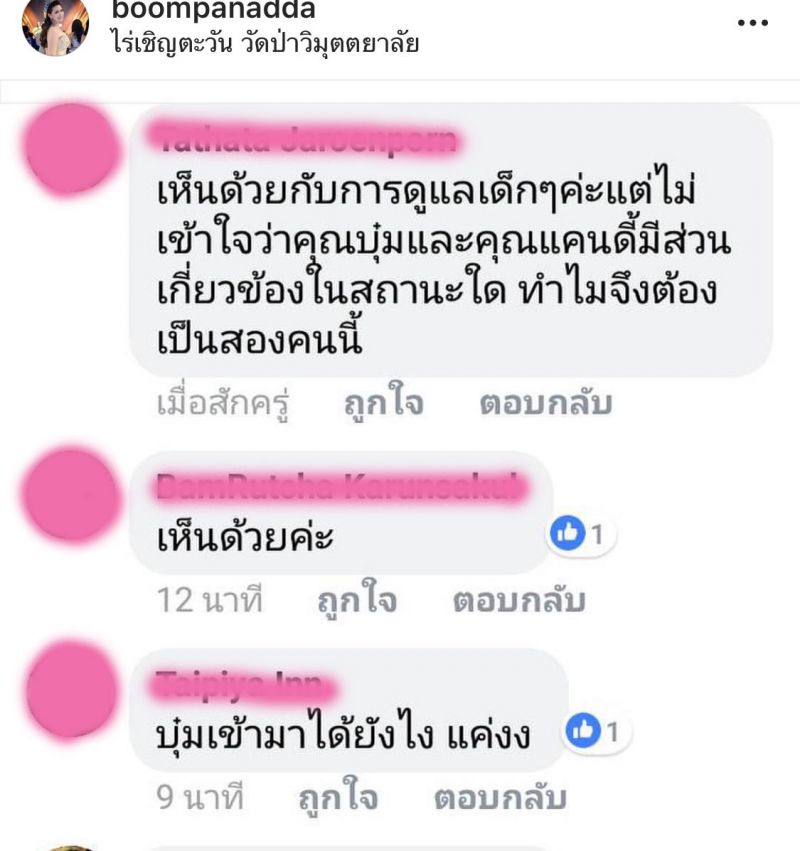Tap the first commenter's pink blurred avatar

71,150
